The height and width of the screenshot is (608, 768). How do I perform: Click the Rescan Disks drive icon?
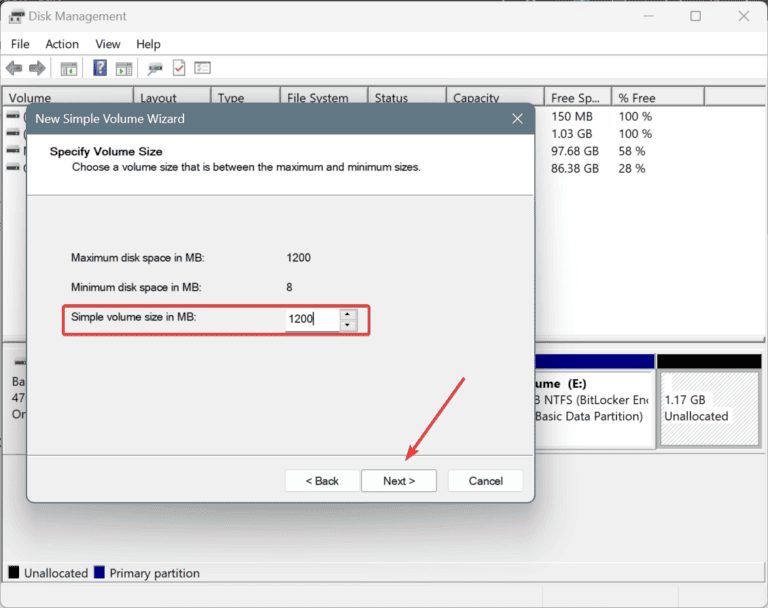155,68
